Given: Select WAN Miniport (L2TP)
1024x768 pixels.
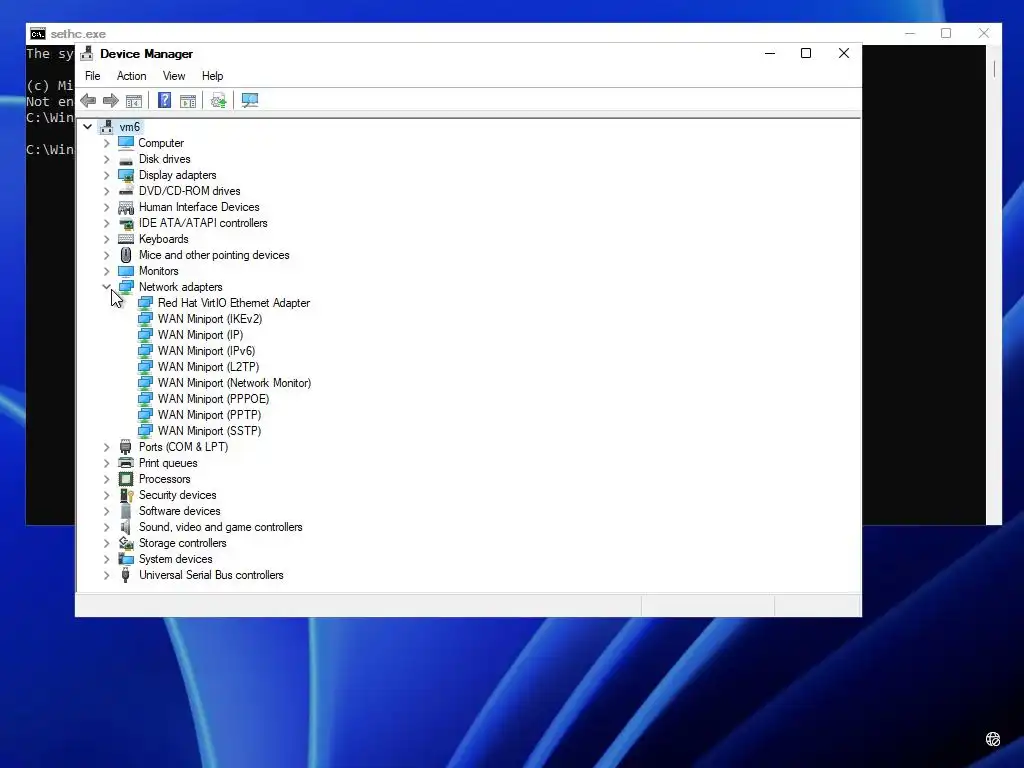Looking at the screenshot, I should [208, 367].
